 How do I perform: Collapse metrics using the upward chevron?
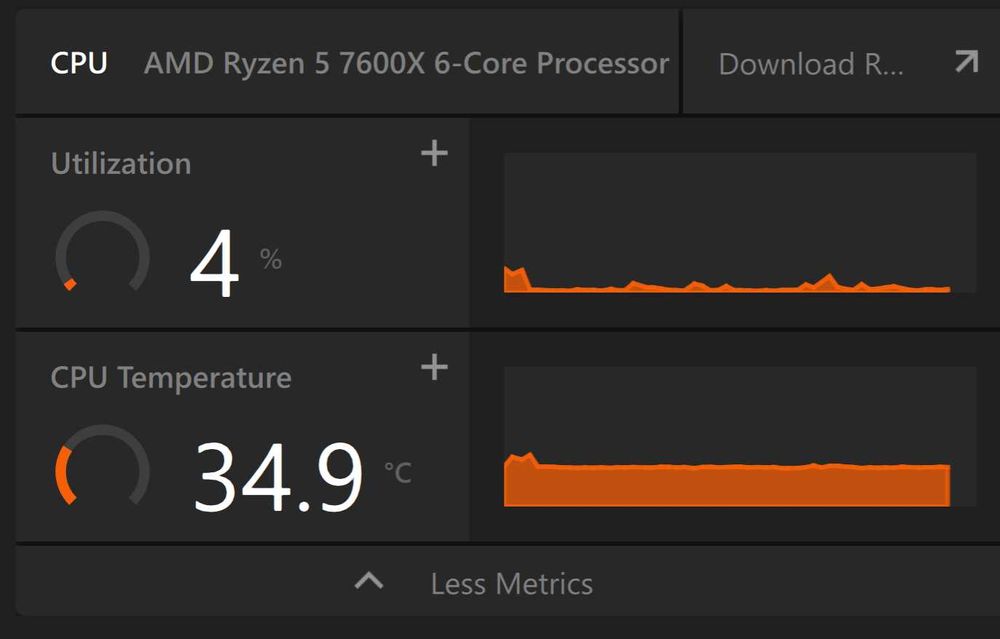tap(369, 582)
